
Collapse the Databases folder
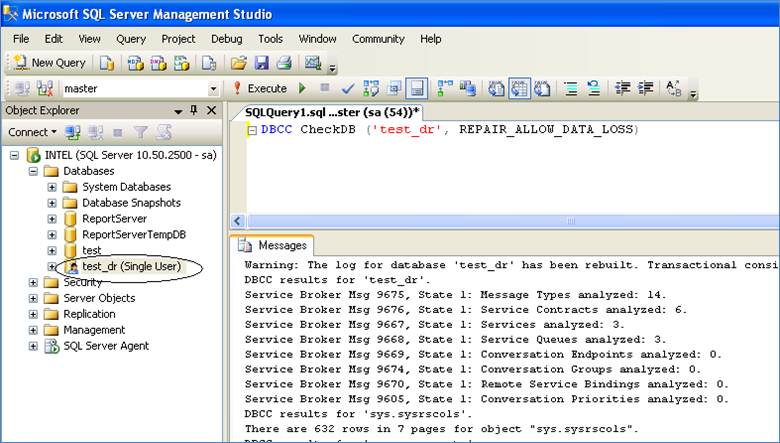click(x=33, y=172)
